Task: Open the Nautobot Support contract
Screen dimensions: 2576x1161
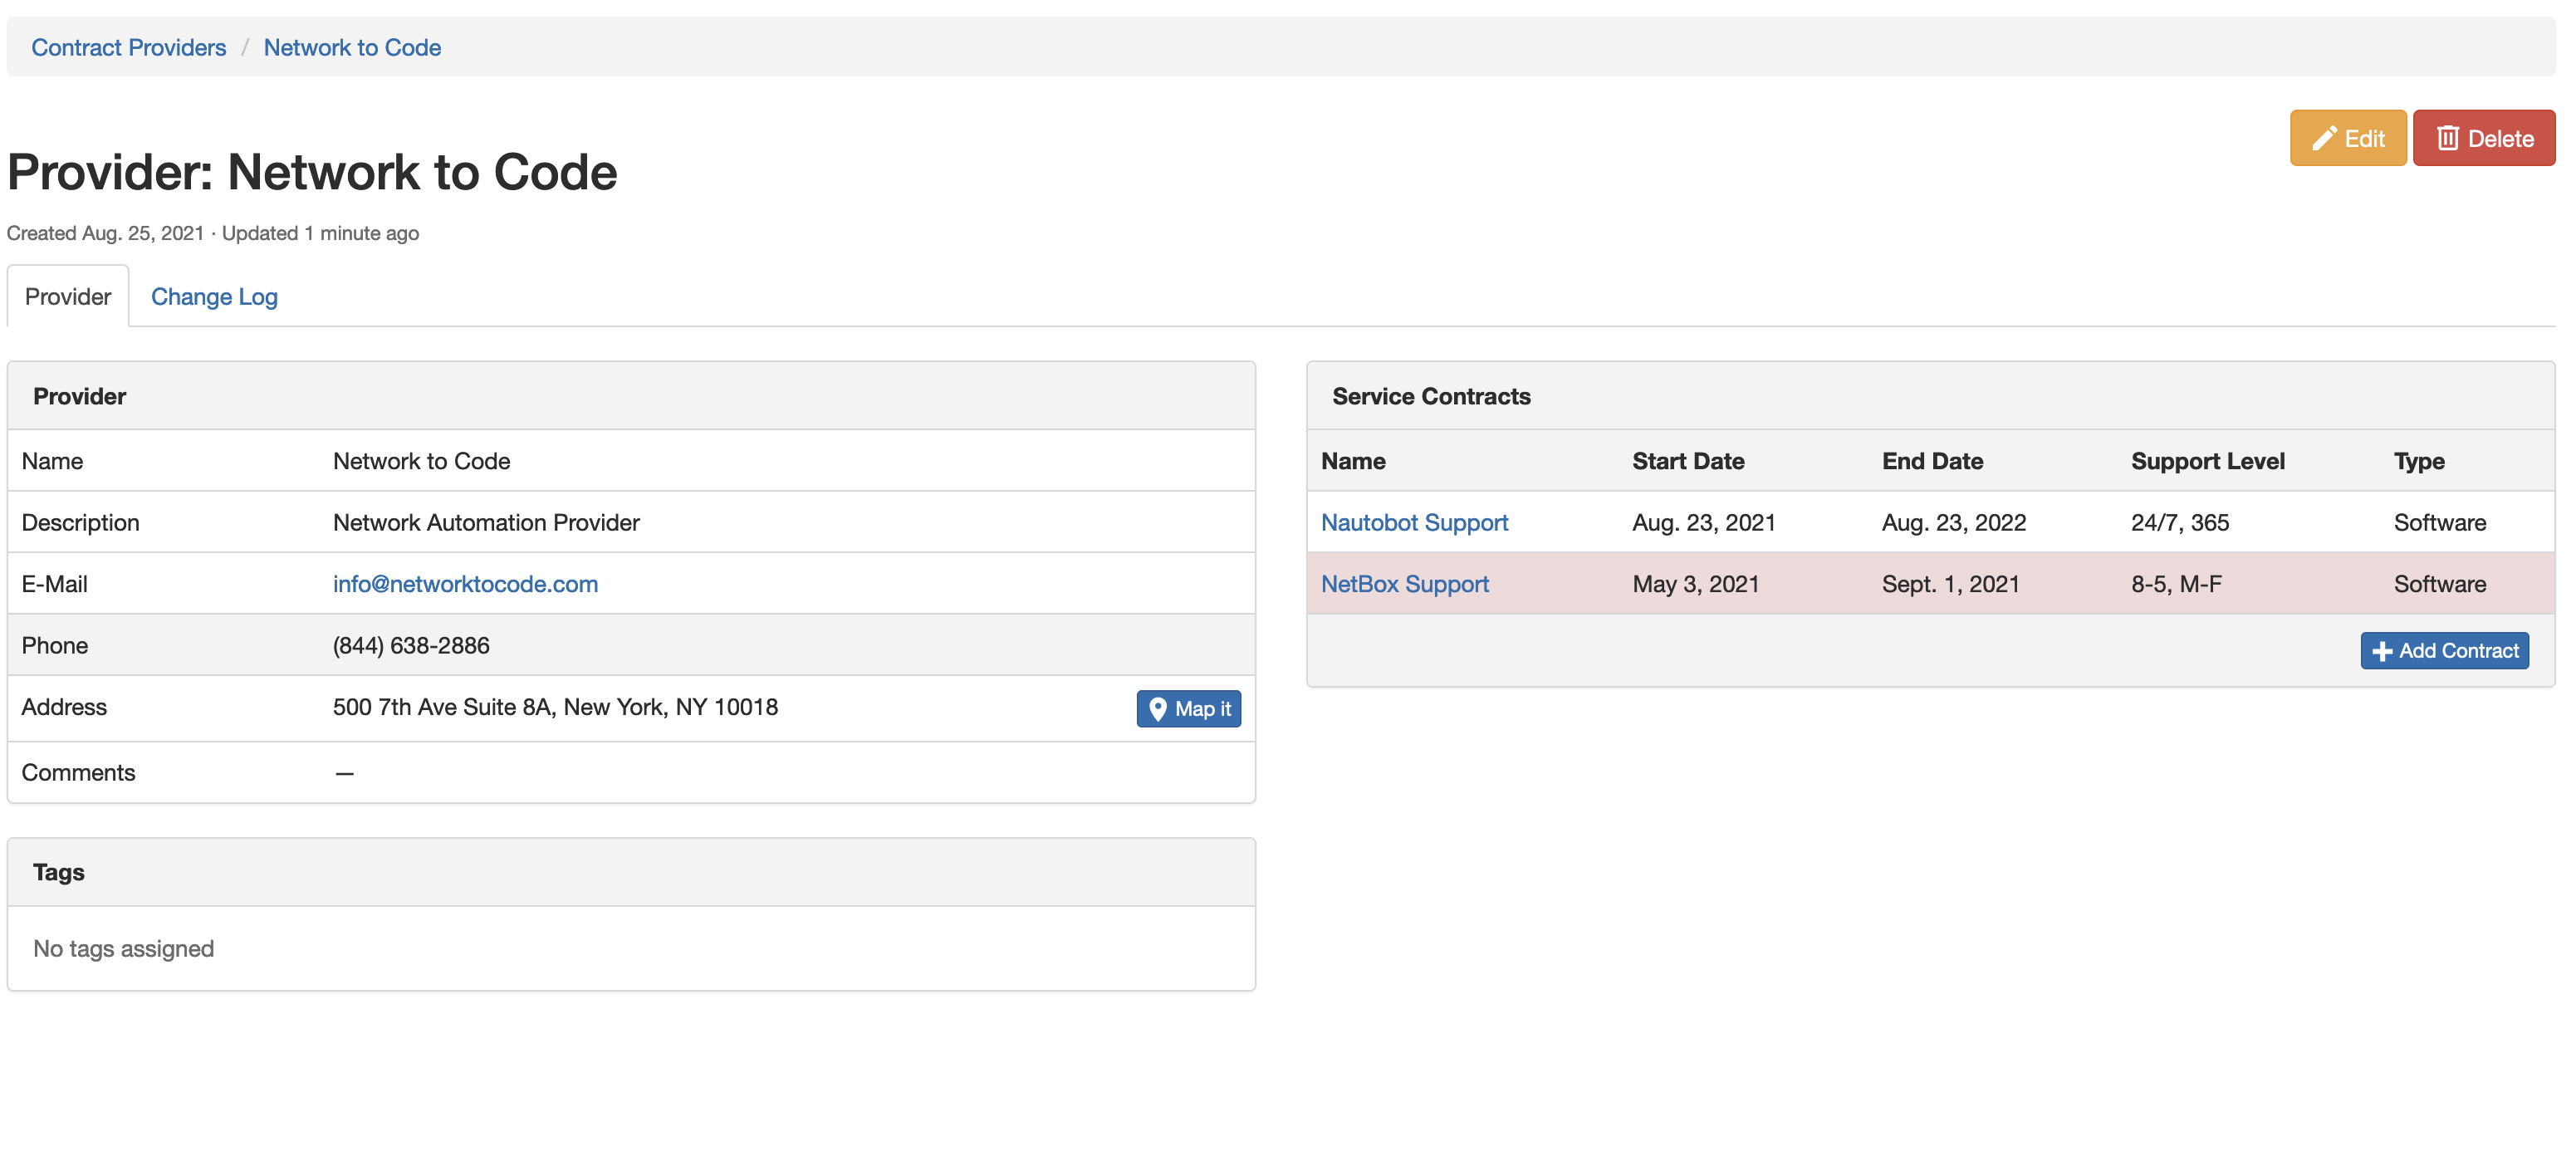Action: 1413,522
